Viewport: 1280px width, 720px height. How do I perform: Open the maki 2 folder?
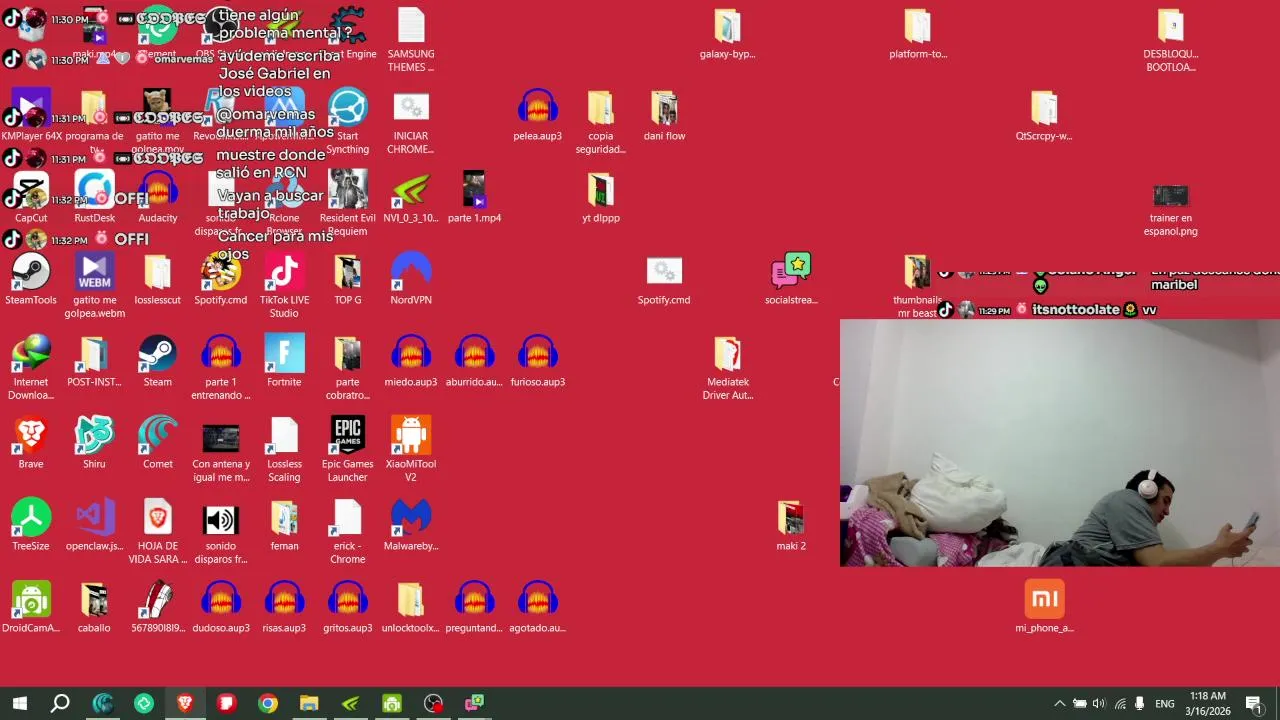[791, 526]
